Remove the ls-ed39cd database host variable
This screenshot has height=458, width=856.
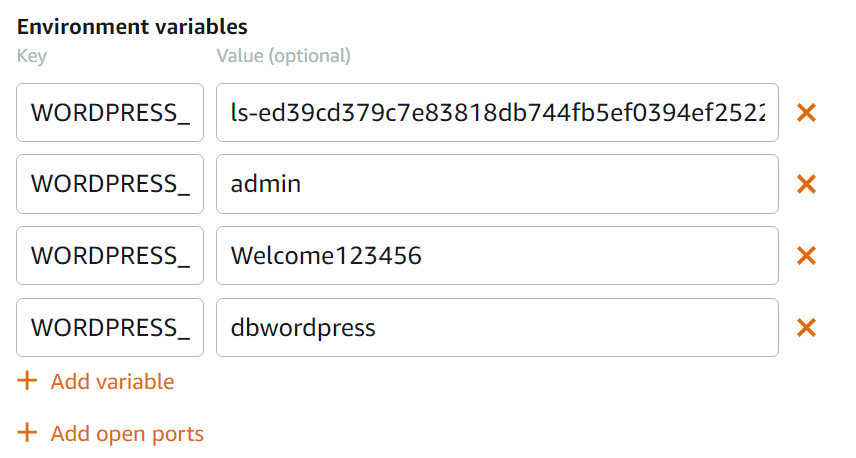click(806, 113)
